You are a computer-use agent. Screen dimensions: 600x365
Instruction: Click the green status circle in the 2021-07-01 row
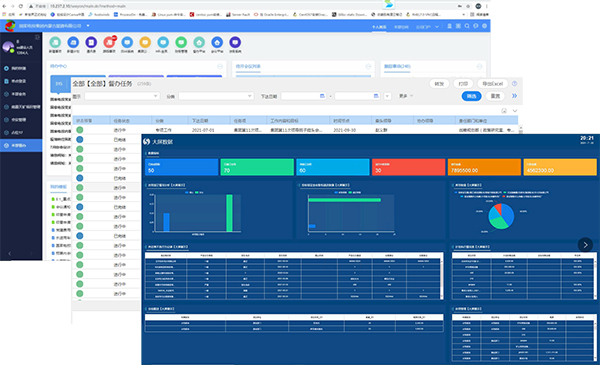[x=80, y=130]
